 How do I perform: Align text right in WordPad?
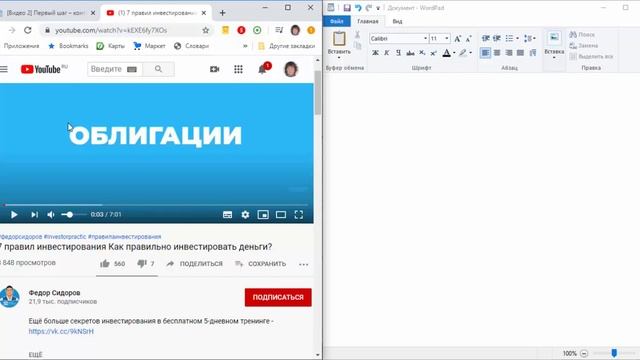coord(509,53)
